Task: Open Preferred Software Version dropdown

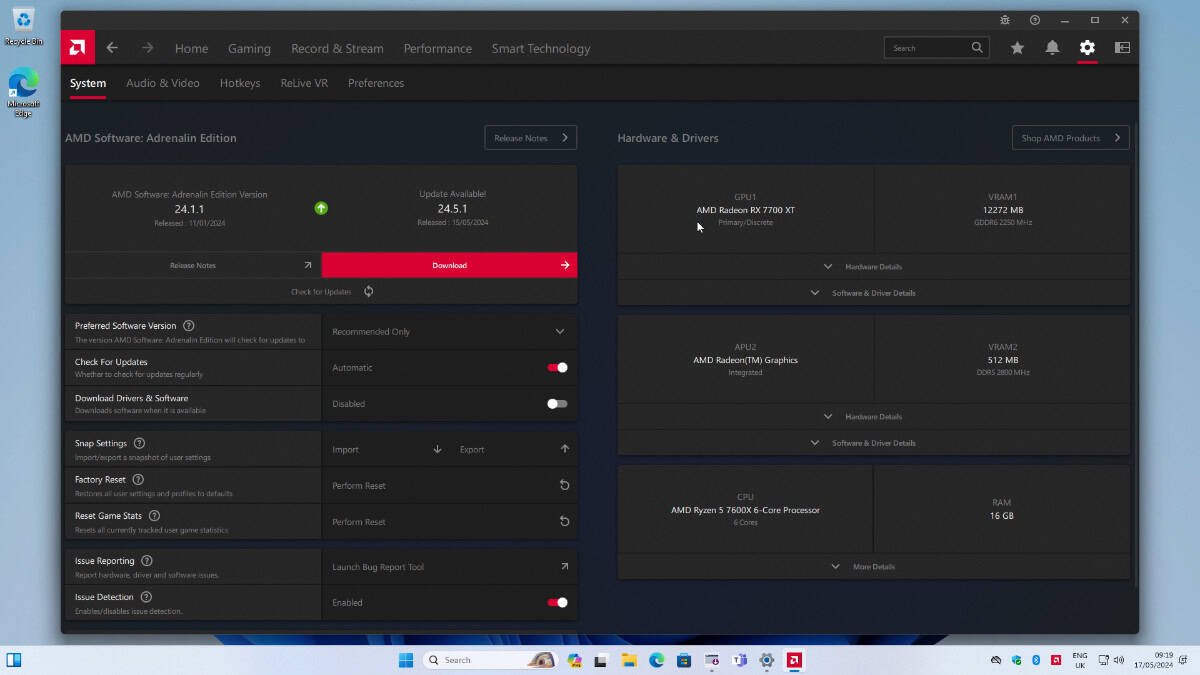Action: coord(449,331)
